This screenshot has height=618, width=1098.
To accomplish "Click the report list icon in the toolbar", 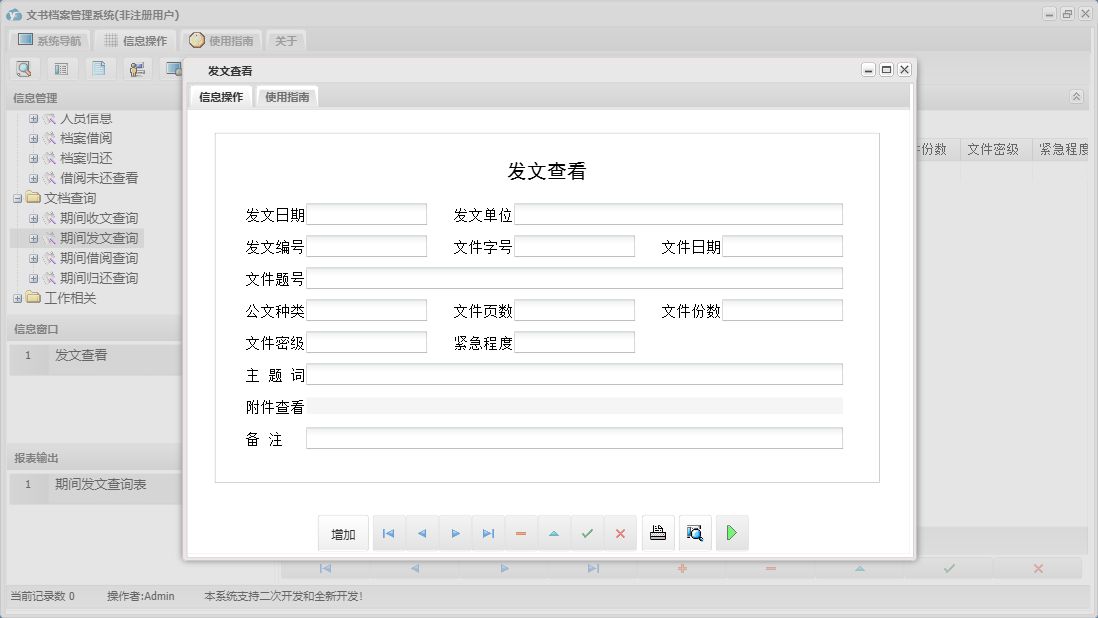I will (x=61, y=68).
